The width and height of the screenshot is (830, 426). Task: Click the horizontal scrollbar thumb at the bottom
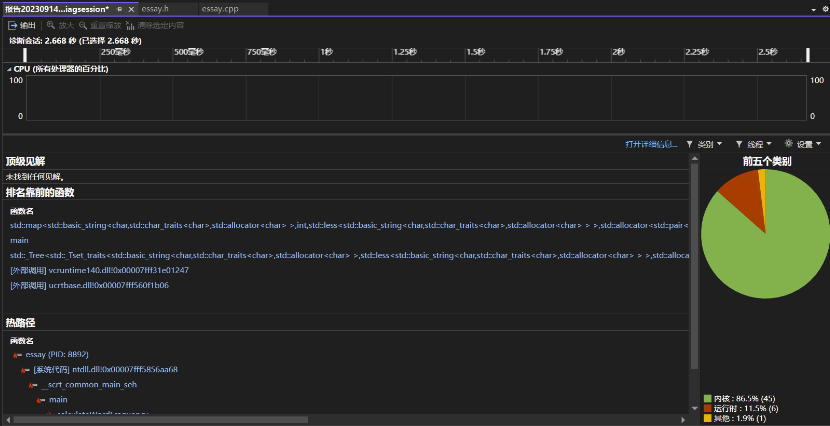(160, 420)
